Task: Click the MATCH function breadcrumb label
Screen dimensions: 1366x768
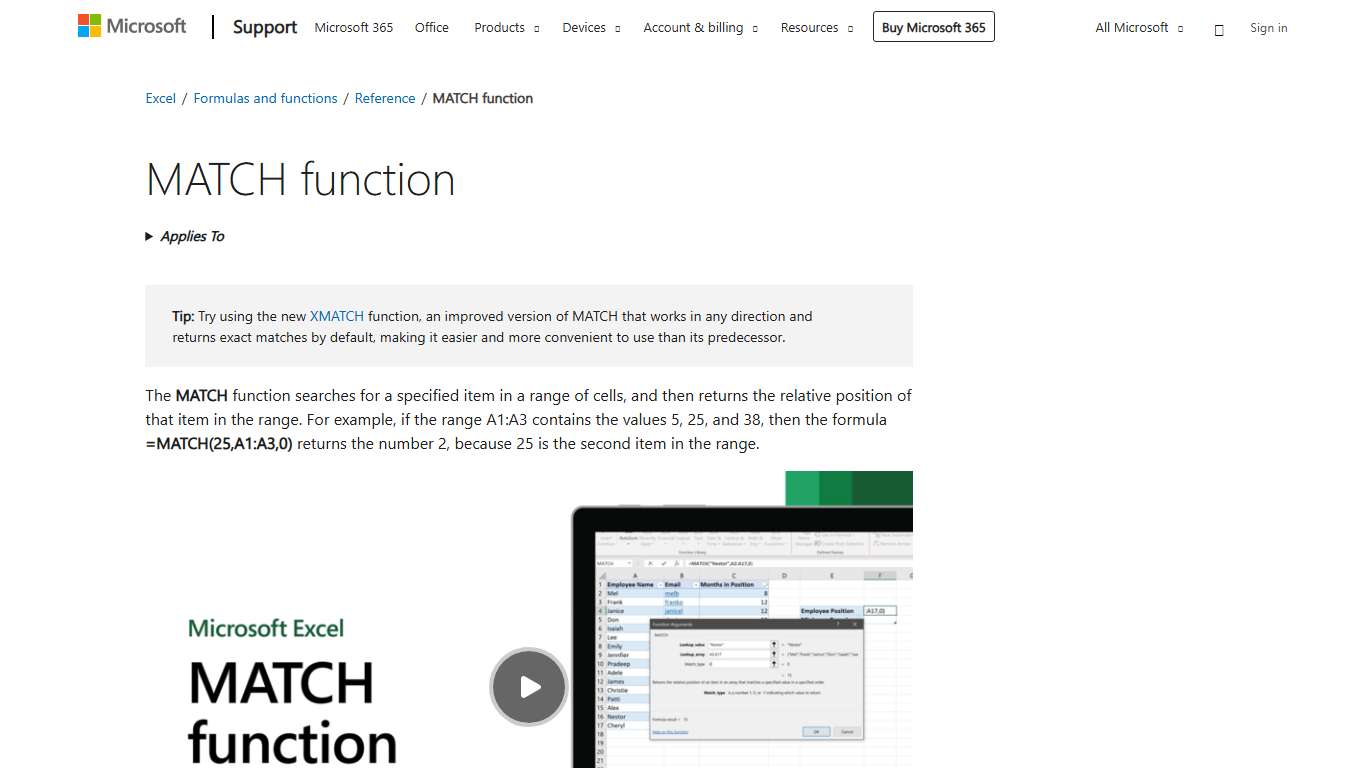Action: click(x=483, y=98)
